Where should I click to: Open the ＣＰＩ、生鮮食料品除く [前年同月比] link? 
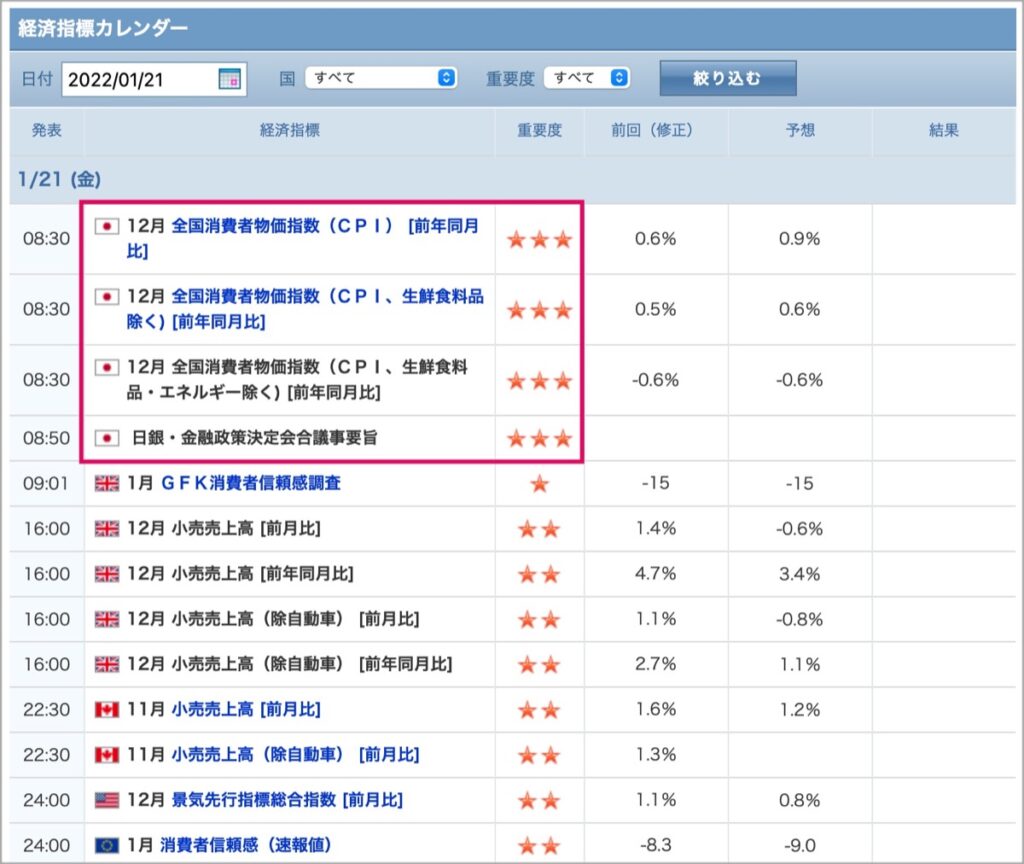tap(305, 309)
